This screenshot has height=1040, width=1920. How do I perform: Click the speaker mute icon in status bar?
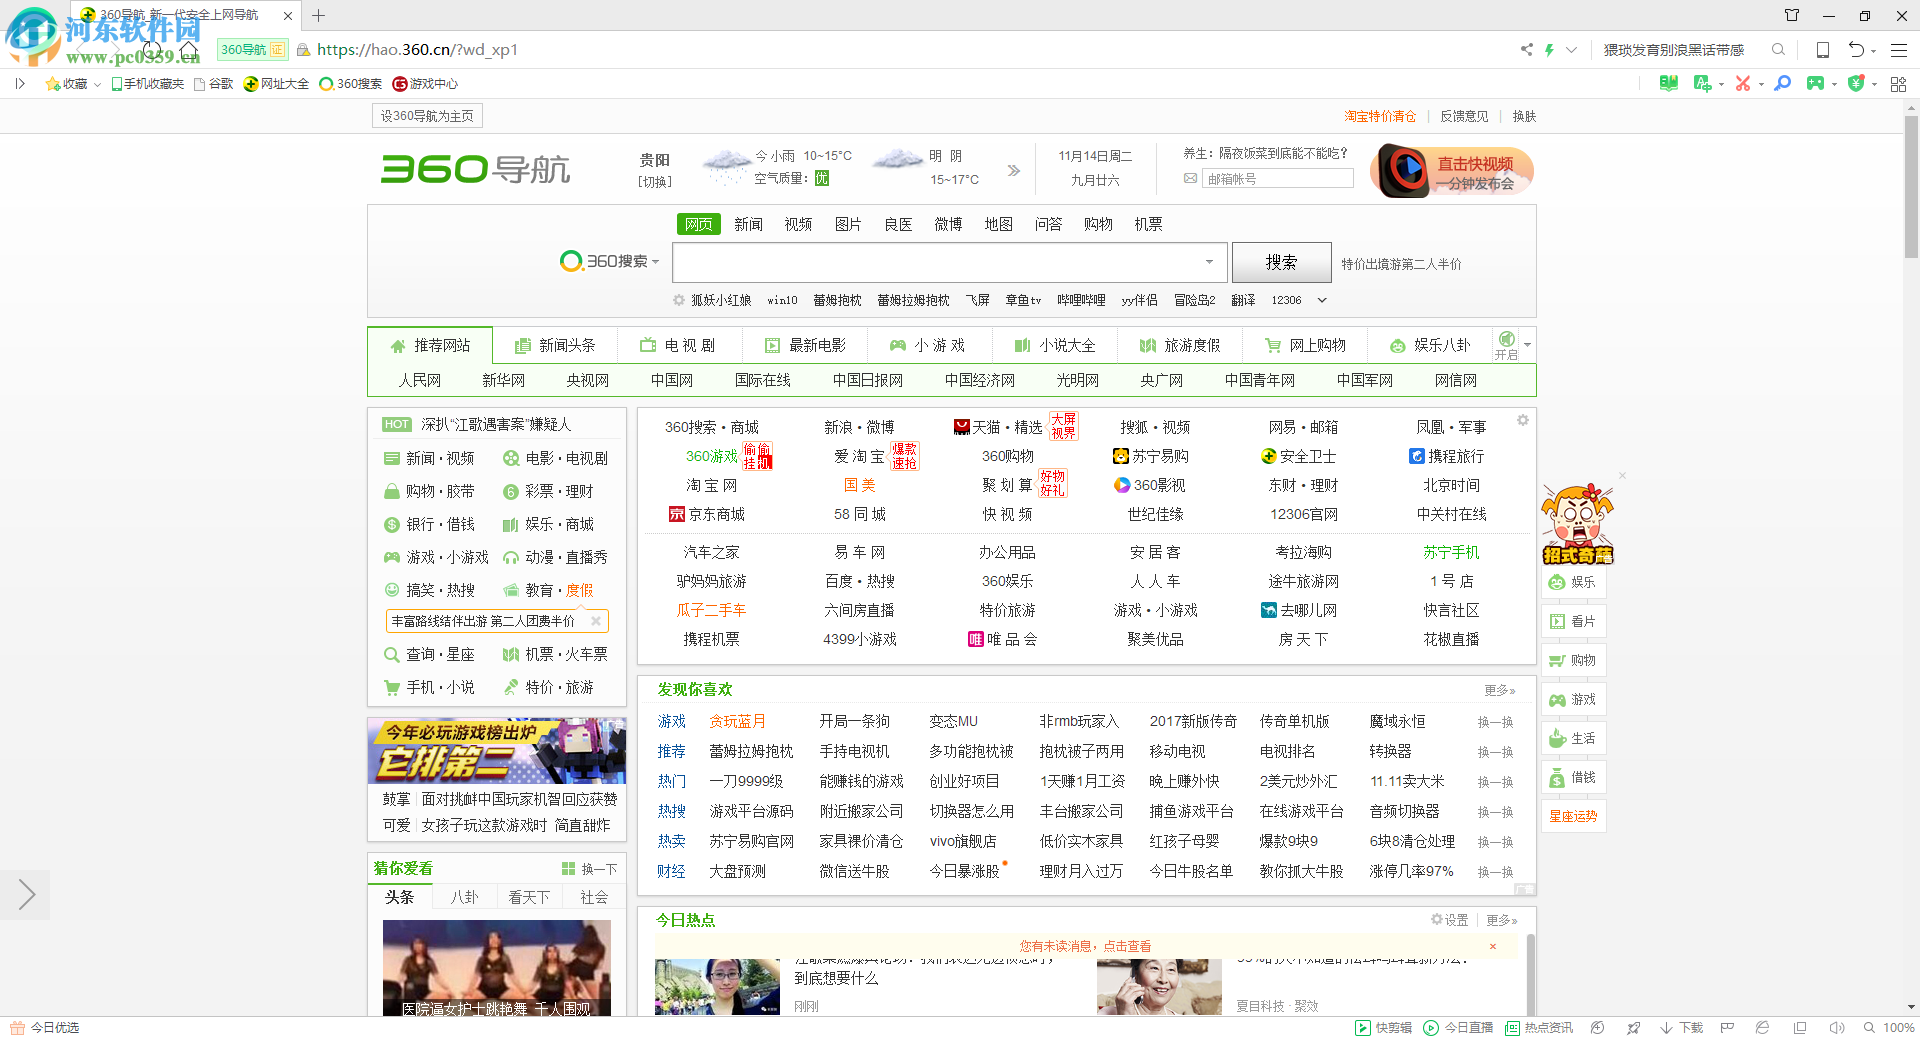[1836, 1027]
